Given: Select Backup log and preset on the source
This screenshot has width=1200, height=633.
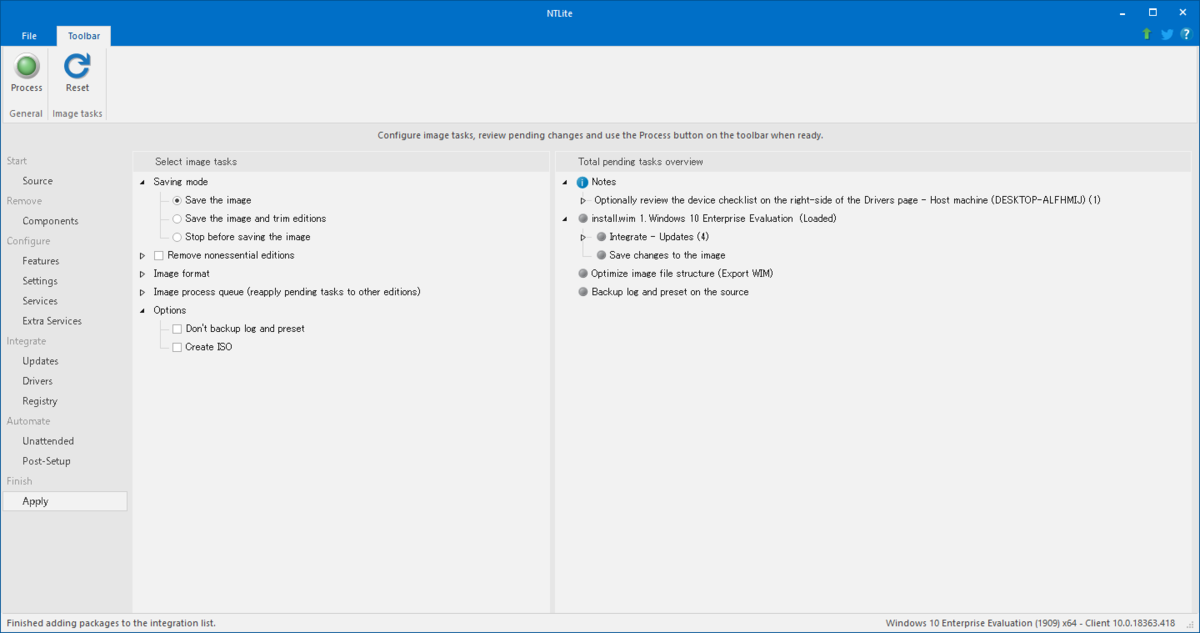Looking at the screenshot, I should coord(670,292).
